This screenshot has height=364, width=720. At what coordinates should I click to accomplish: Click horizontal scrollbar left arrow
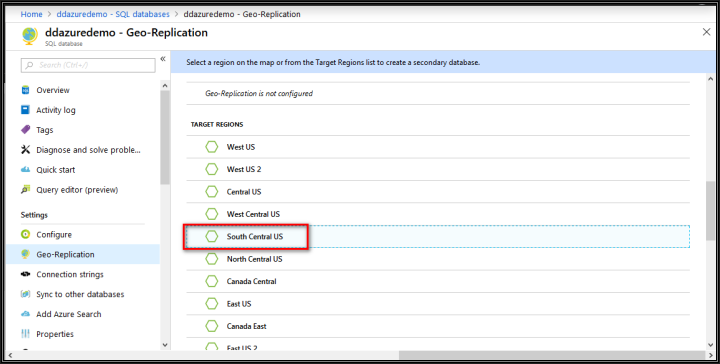10,355
